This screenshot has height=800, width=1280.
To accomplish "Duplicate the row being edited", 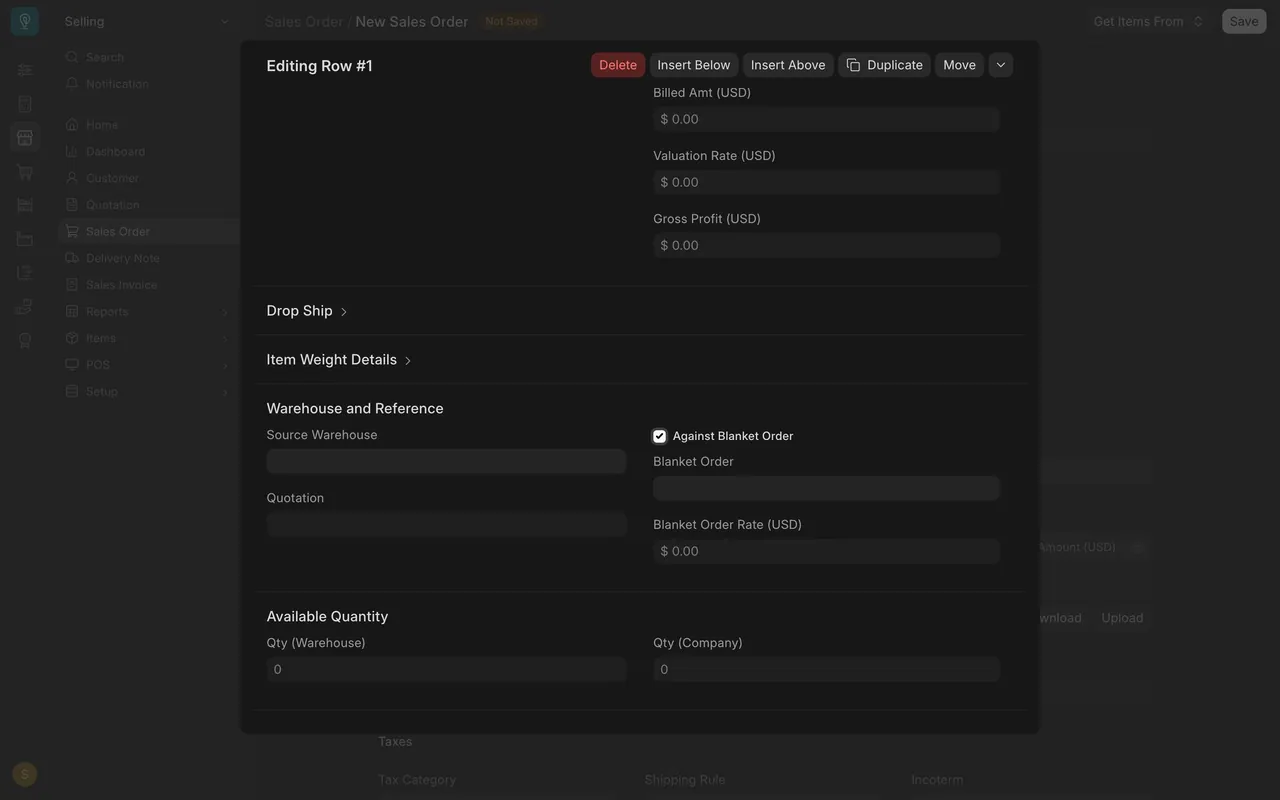I will point(884,65).
